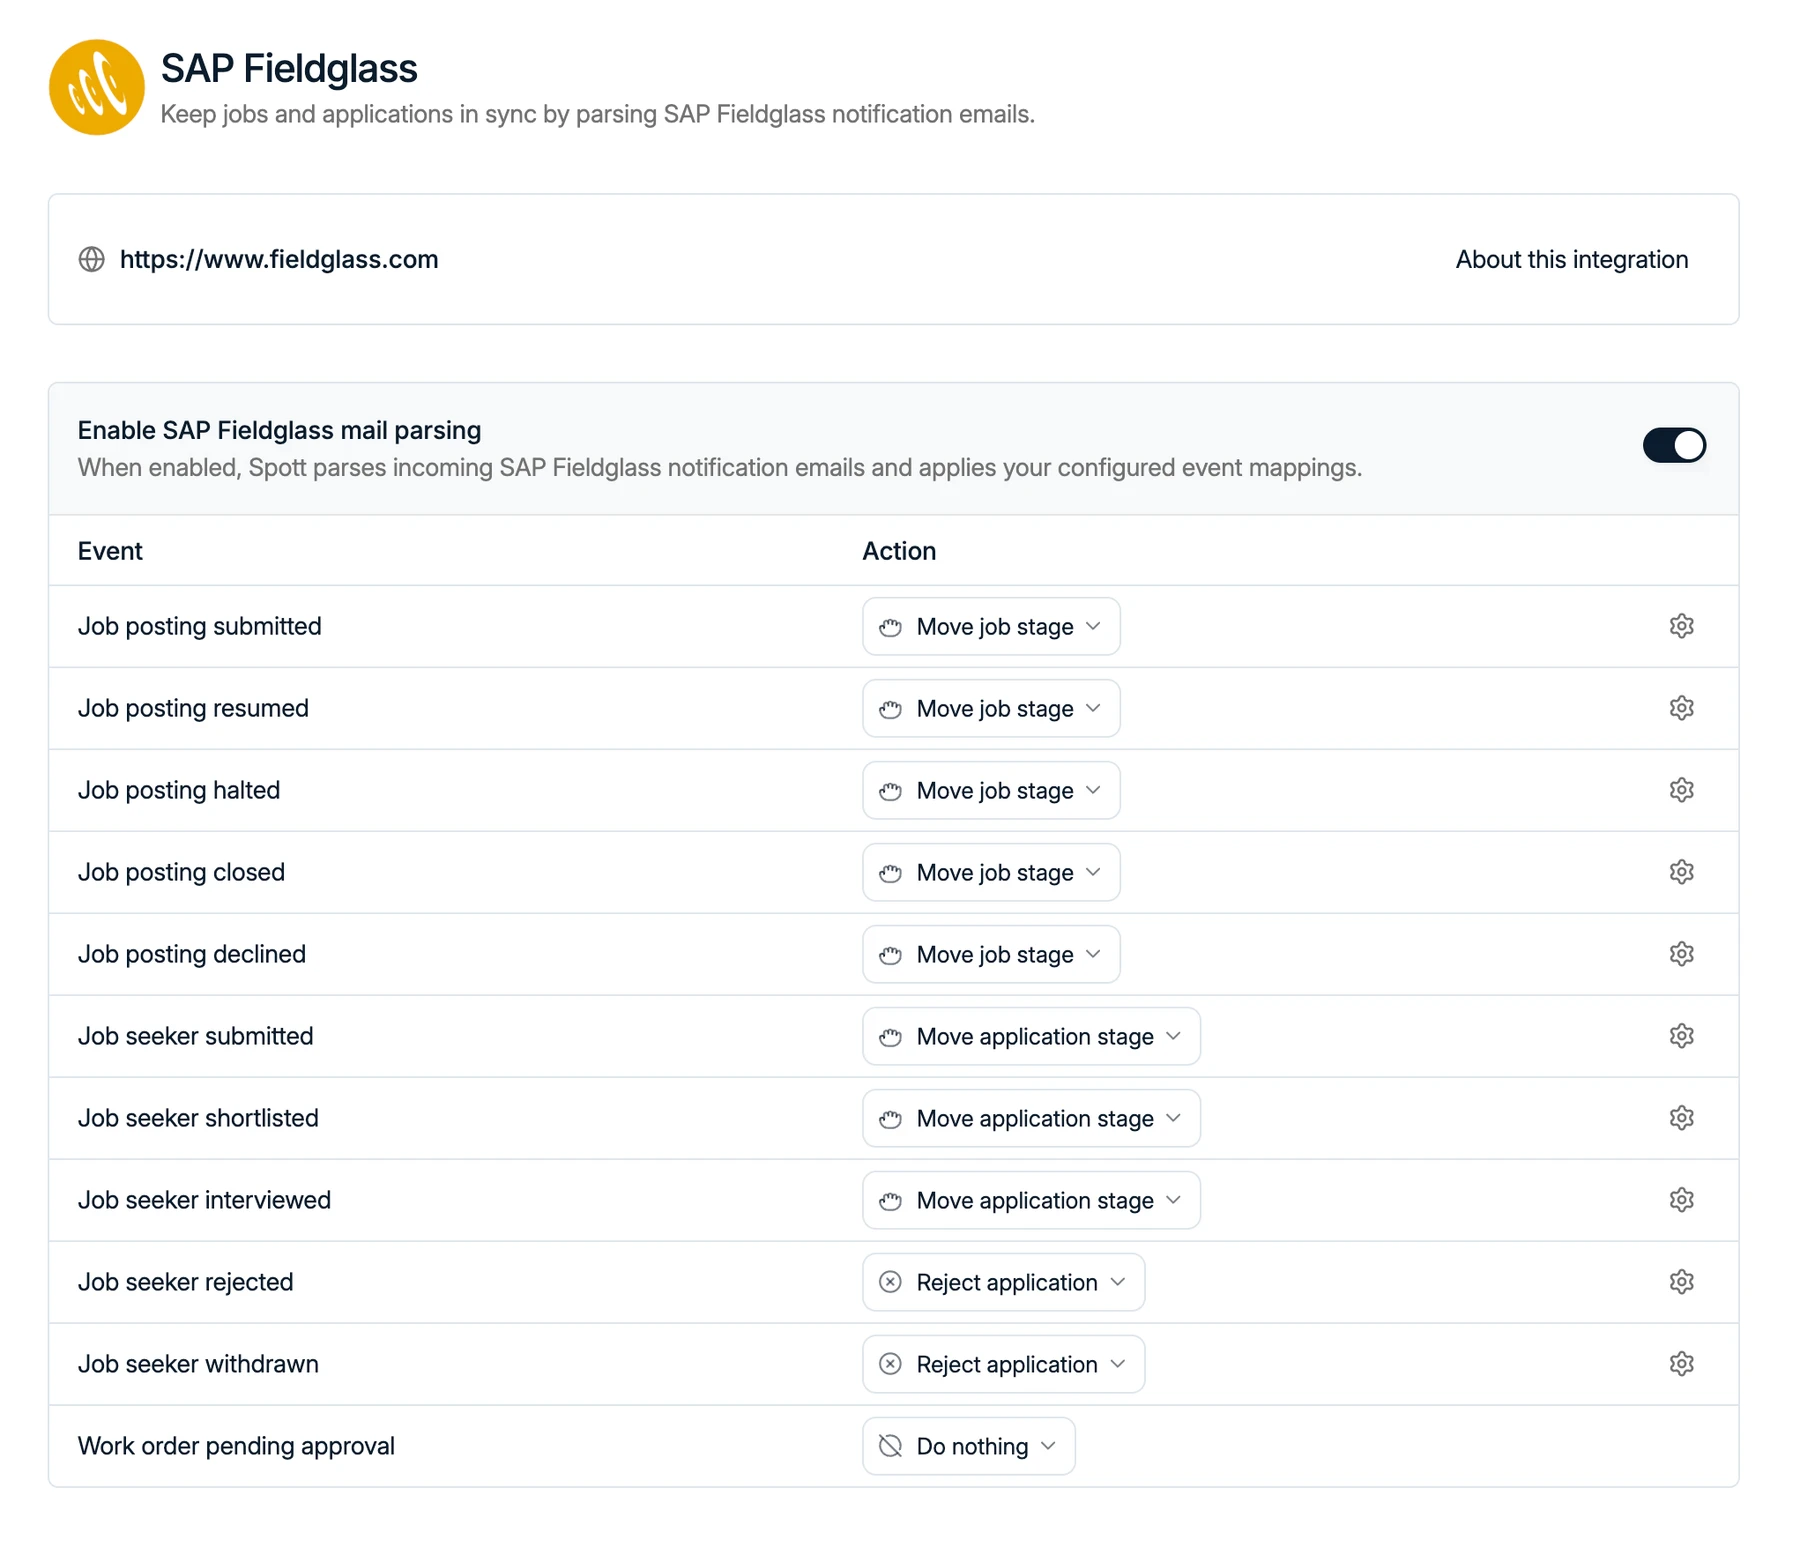Viewport: 1800px width, 1562px height.
Task: Open settings gear for Job seeker shortlisted
Action: pos(1681,1118)
